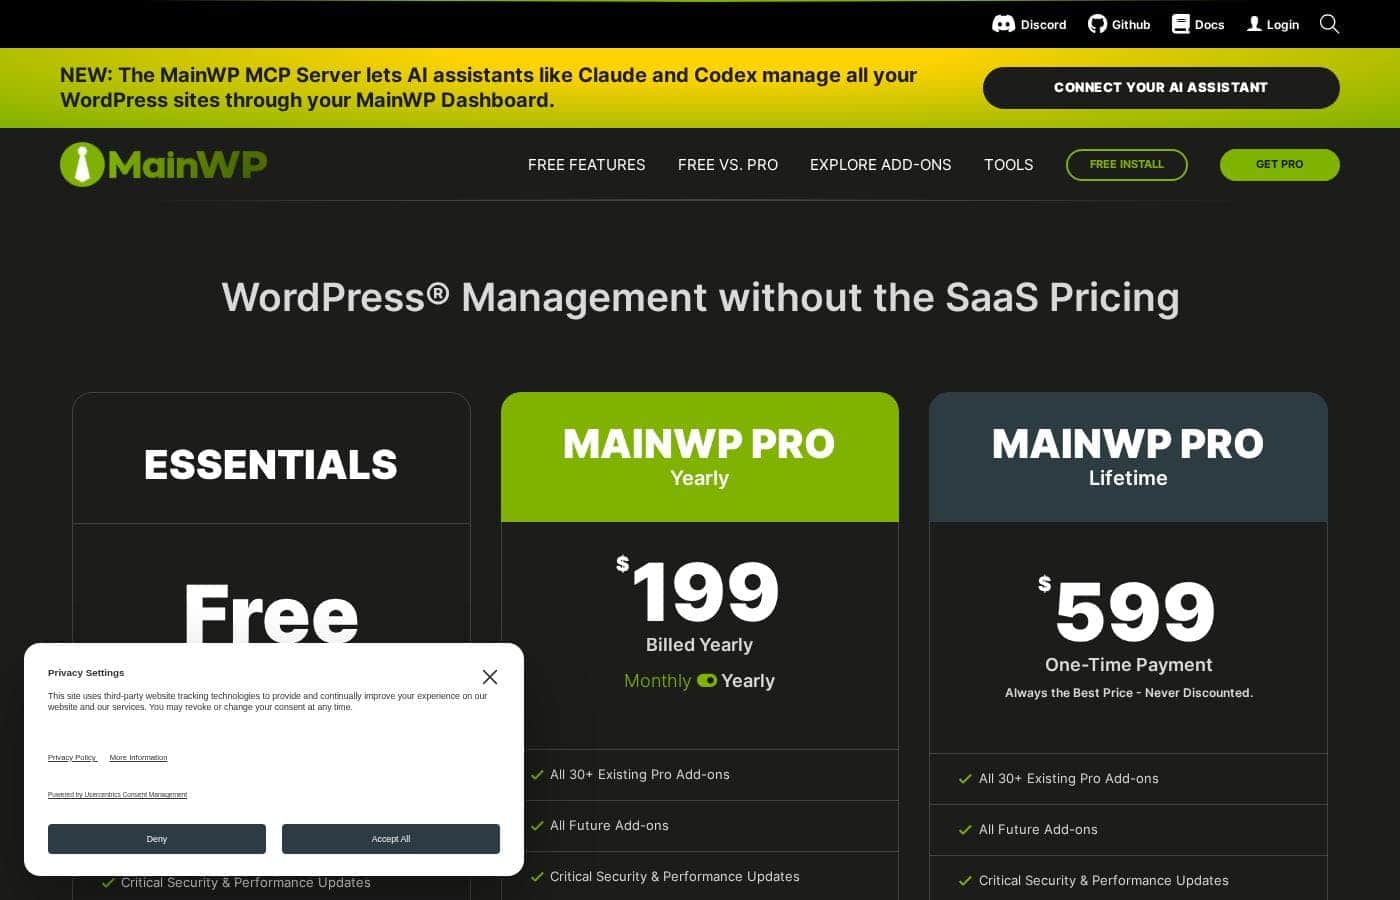This screenshot has width=1400, height=900.
Task: Click Yearly plan 'All 30+ Existing Pro Add-ons'
Action: pos(640,775)
